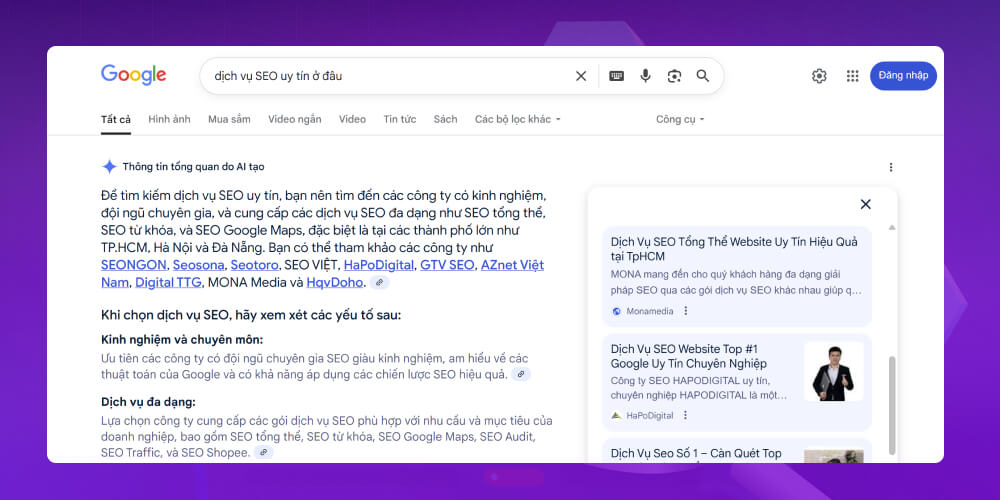Open the on-screen keyboard input tool
Viewport: 1000px width, 500px height.
pyautogui.click(x=616, y=76)
